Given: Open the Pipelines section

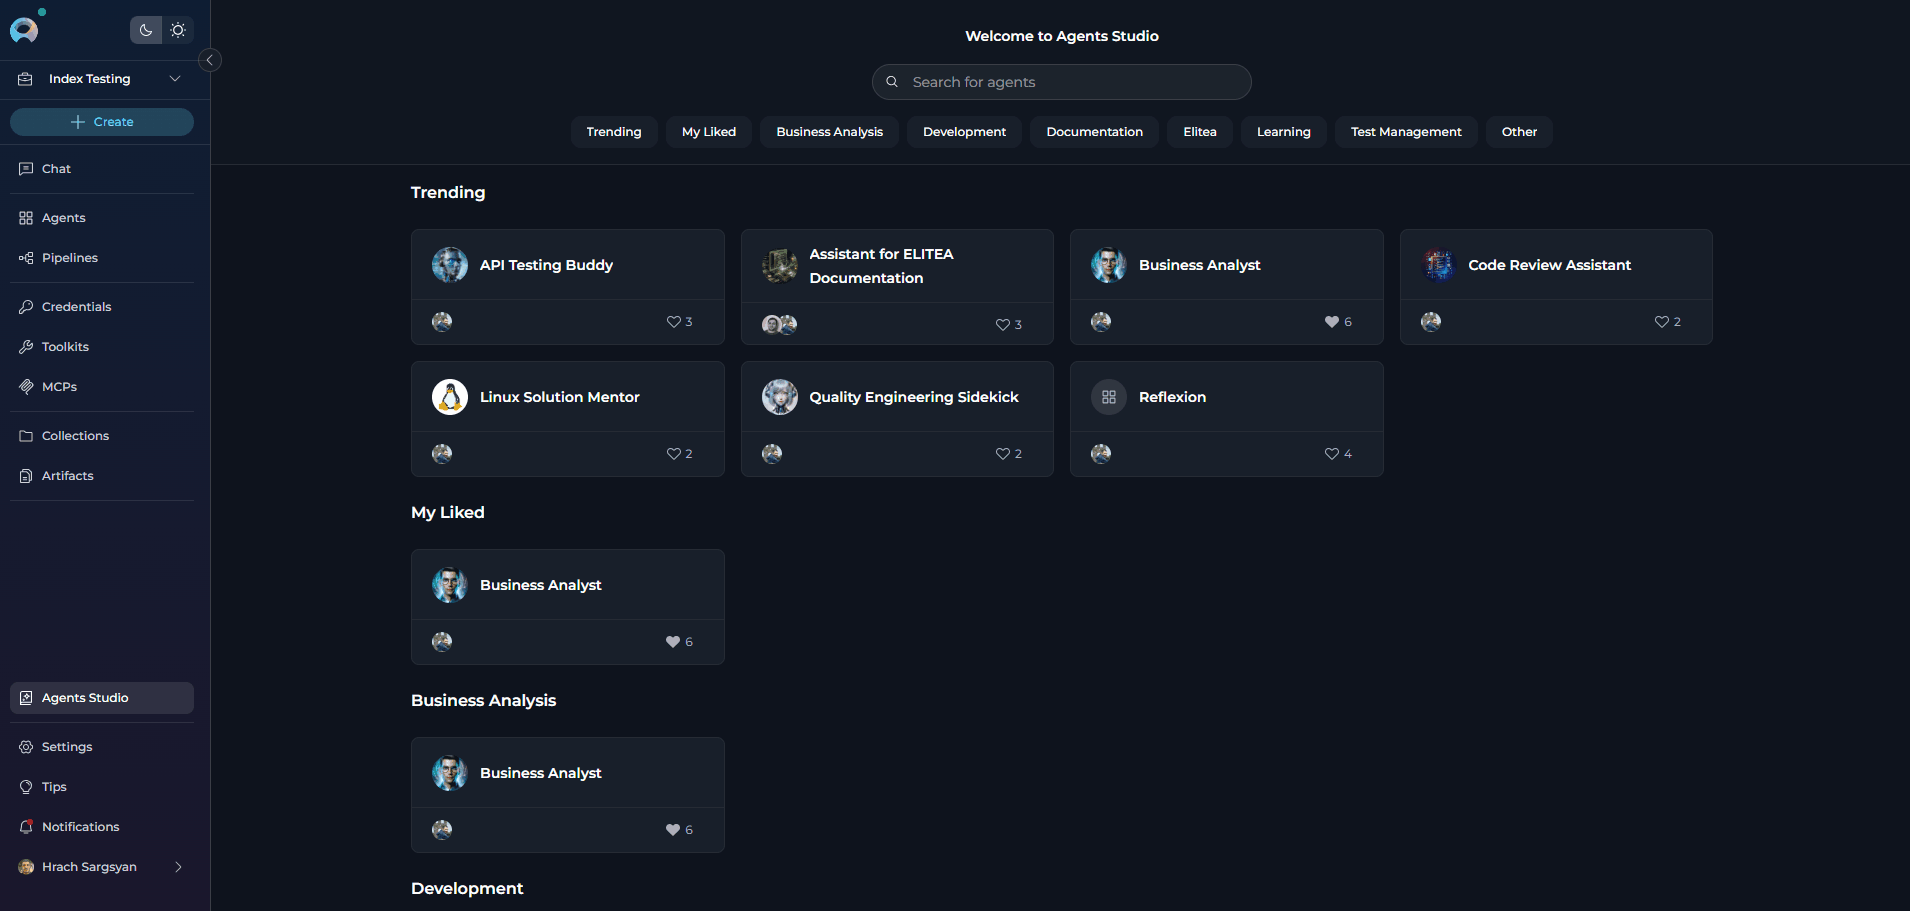Looking at the screenshot, I should (68, 257).
